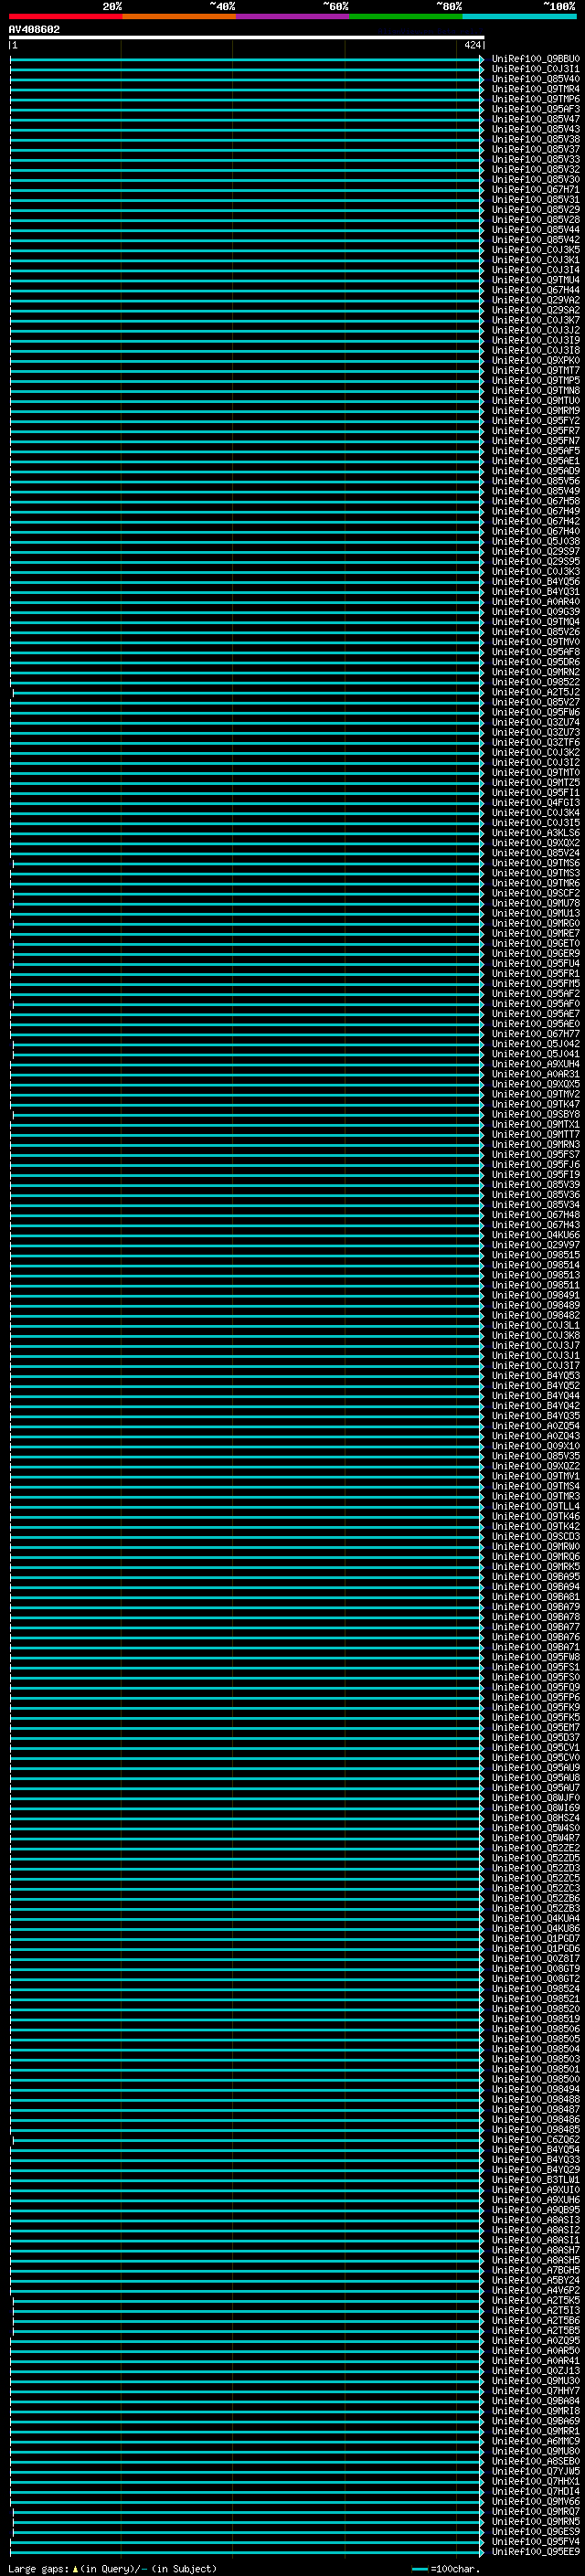Viewport: 585px width, 2576px height.
Task: Click hit label UniRef100_A7BGH5
Action: (x=536, y=2270)
